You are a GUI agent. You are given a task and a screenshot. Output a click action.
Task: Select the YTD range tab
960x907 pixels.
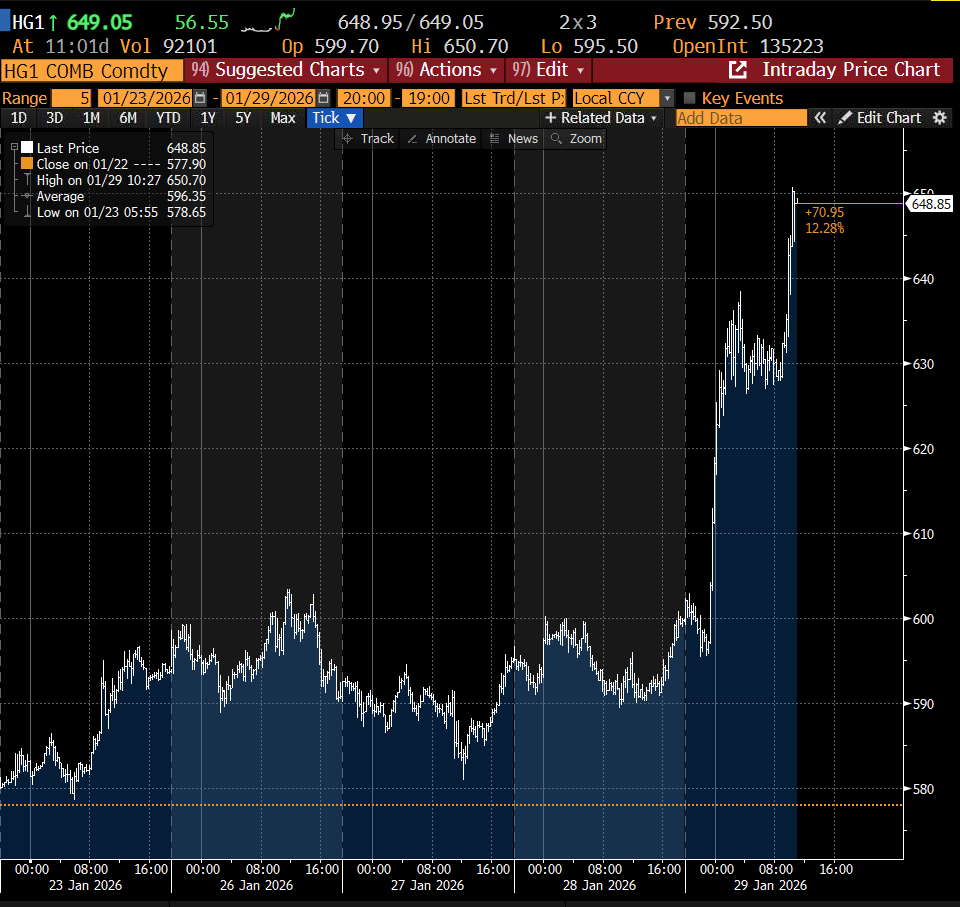click(168, 118)
